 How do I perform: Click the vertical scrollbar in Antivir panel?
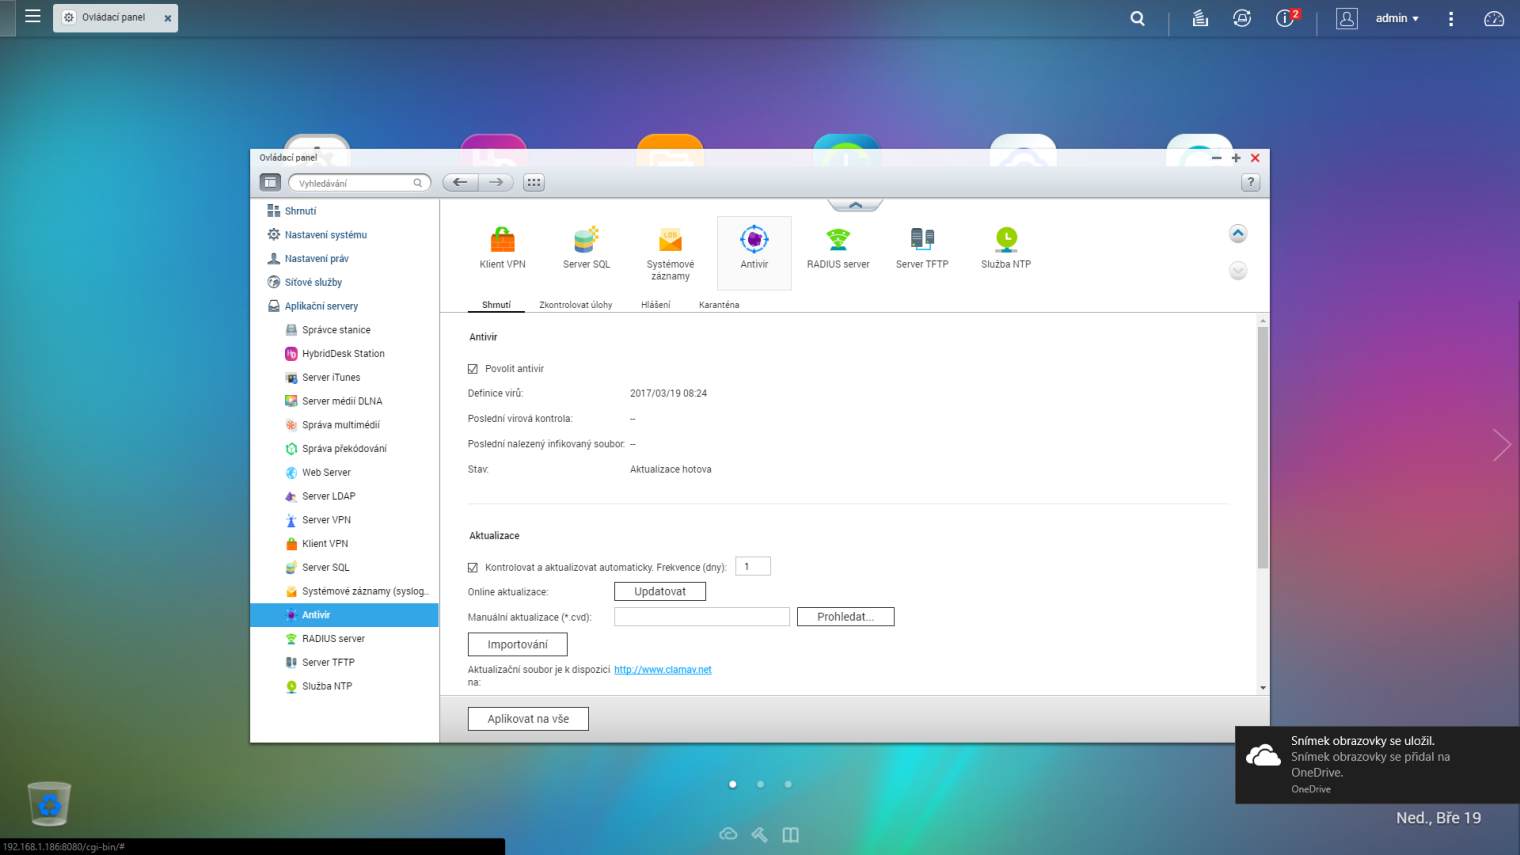pyautogui.click(x=1263, y=448)
